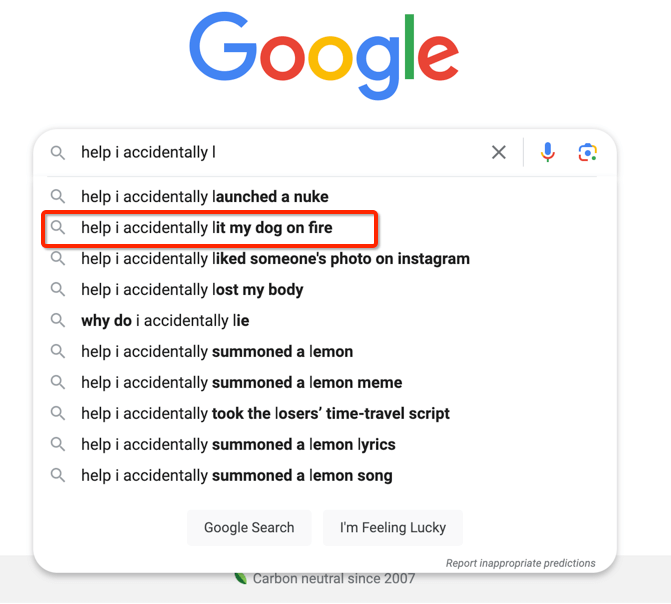Click the voice search microphone icon

point(547,152)
